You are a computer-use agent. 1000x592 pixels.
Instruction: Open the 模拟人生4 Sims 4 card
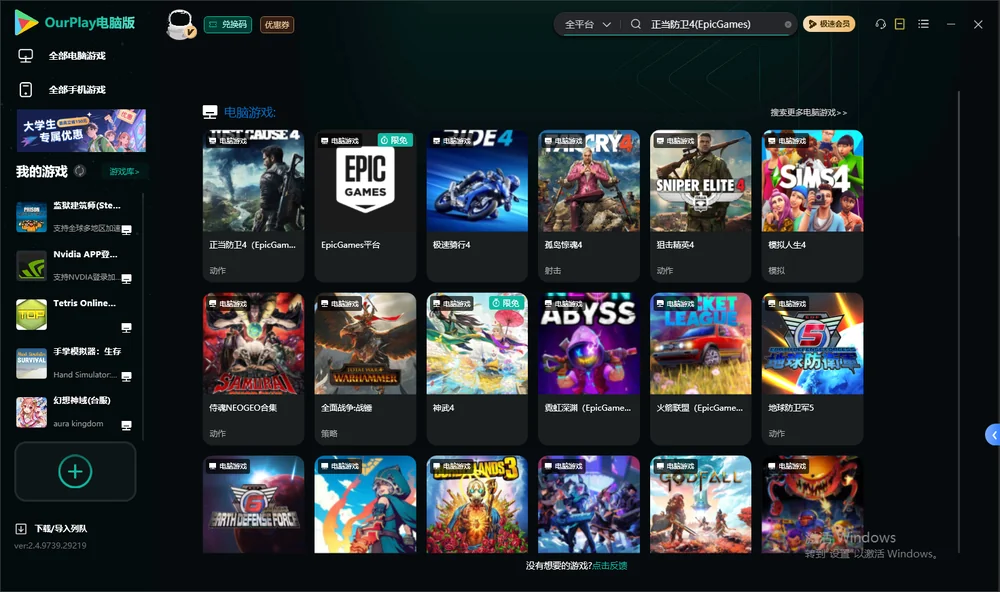point(812,206)
